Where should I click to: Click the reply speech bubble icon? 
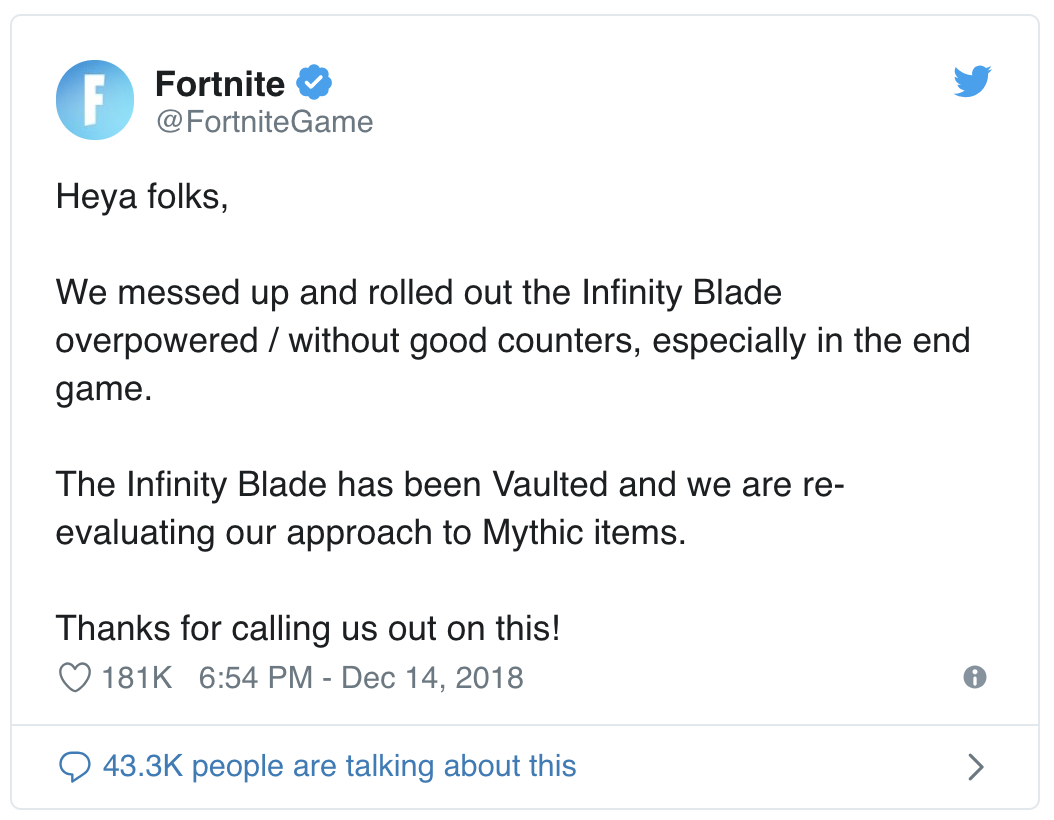(75, 766)
